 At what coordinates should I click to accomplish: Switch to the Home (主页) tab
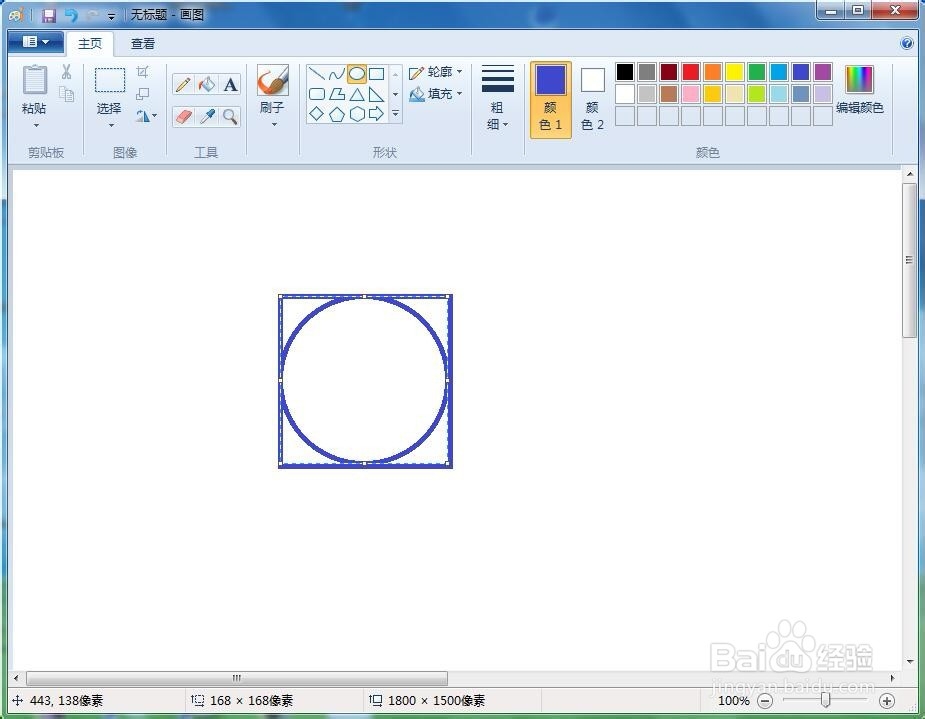(x=90, y=44)
